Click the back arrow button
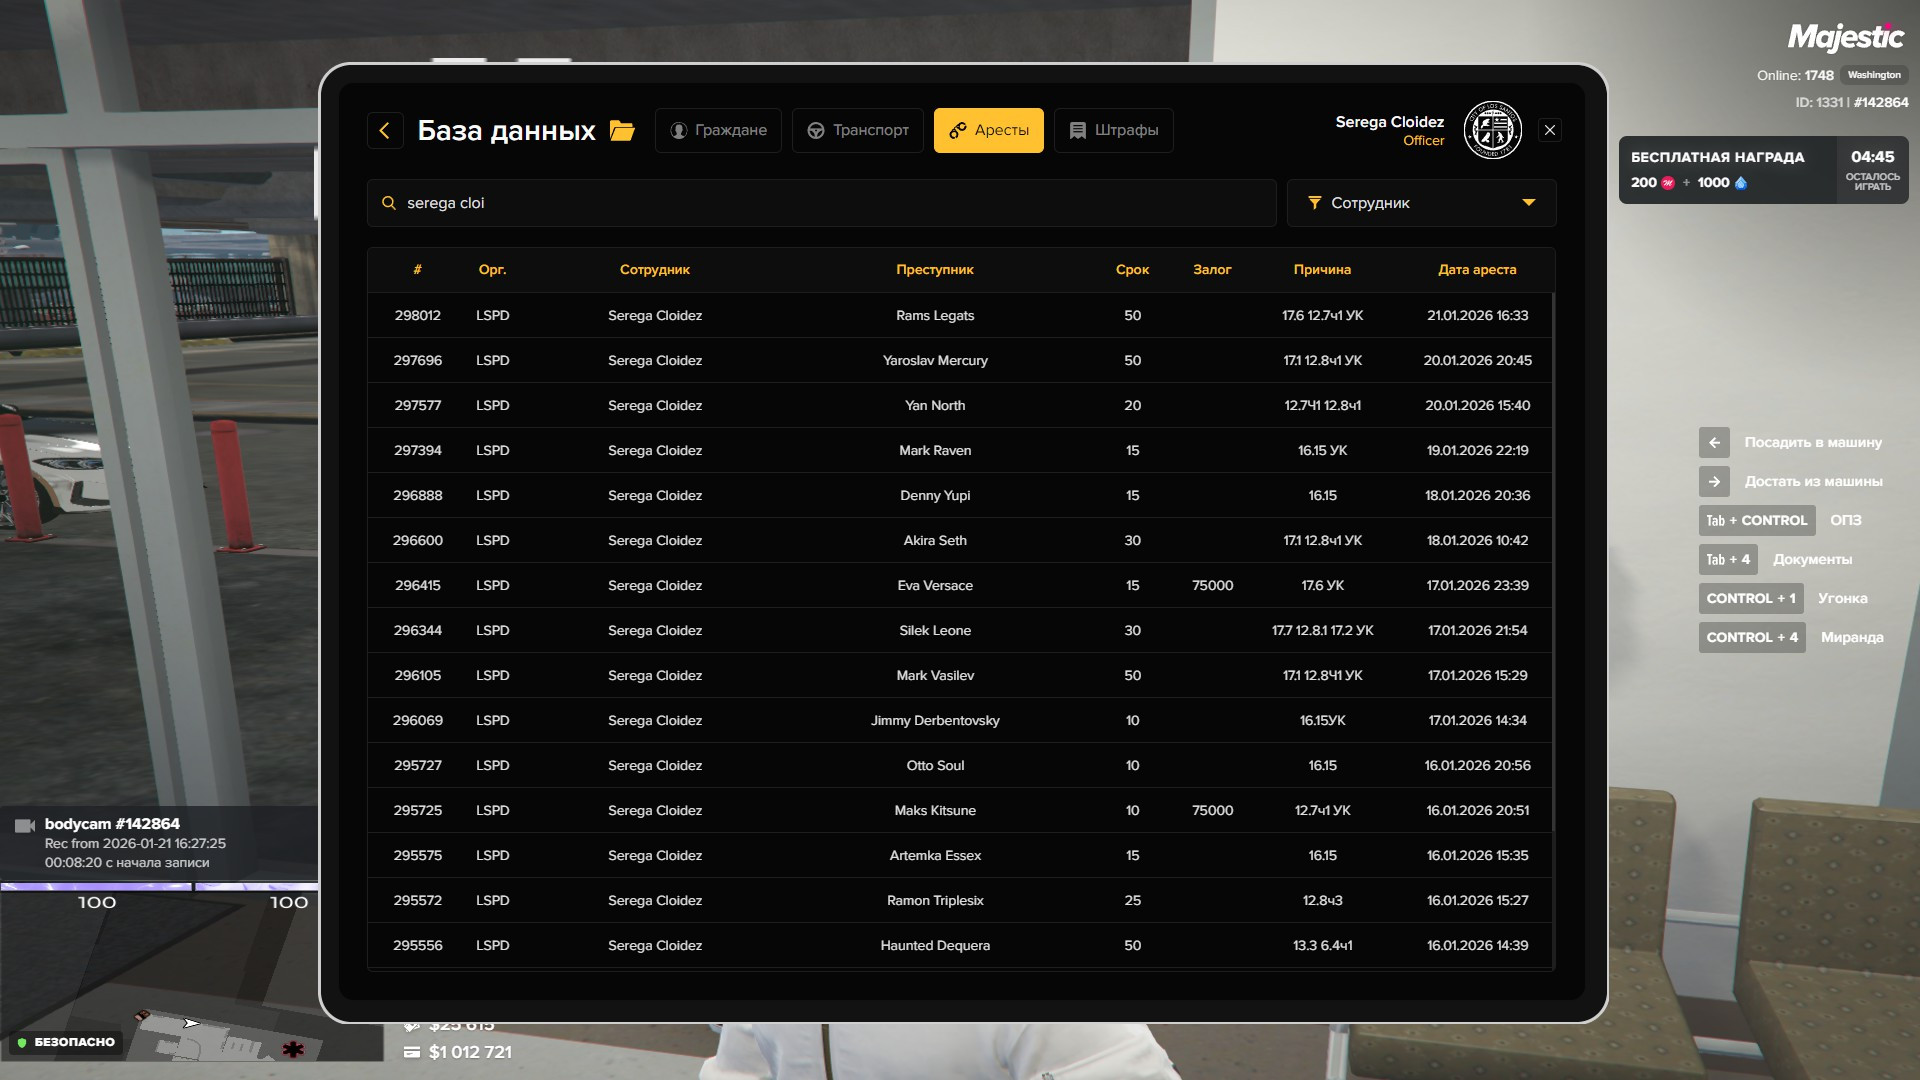 [x=385, y=130]
